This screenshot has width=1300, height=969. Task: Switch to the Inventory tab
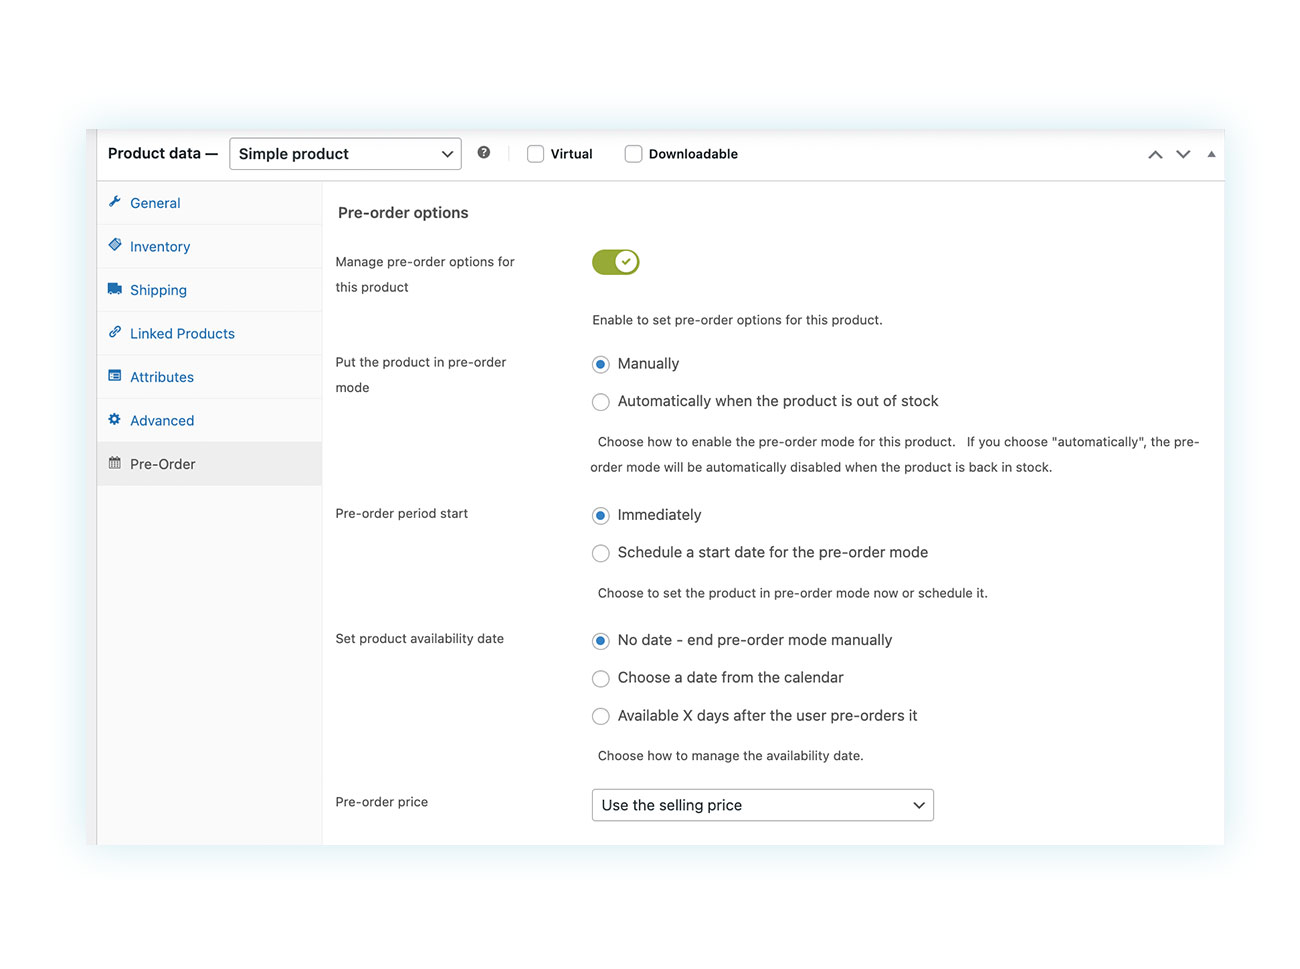[x=160, y=246]
